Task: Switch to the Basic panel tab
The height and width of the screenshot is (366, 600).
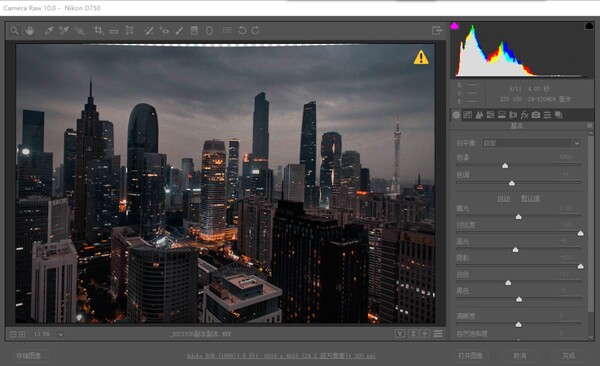Action: (x=456, y=115)
